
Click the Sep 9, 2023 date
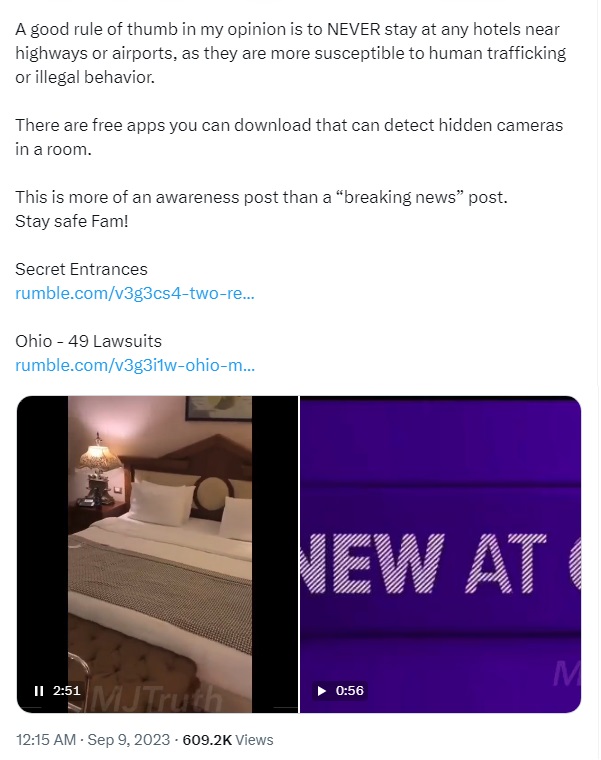[128, 740]
